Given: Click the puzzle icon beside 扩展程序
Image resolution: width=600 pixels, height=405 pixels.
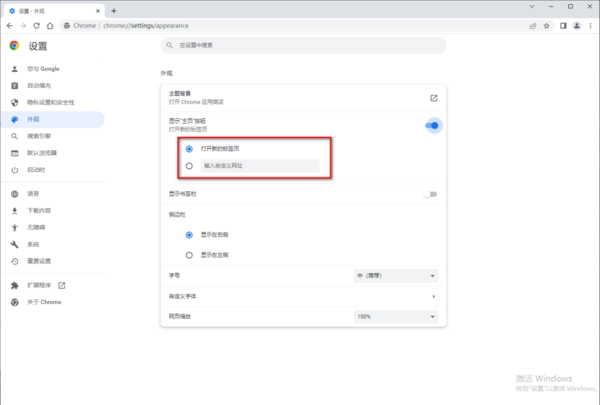Looking at the screenshot, I should [x=15, y=285].
